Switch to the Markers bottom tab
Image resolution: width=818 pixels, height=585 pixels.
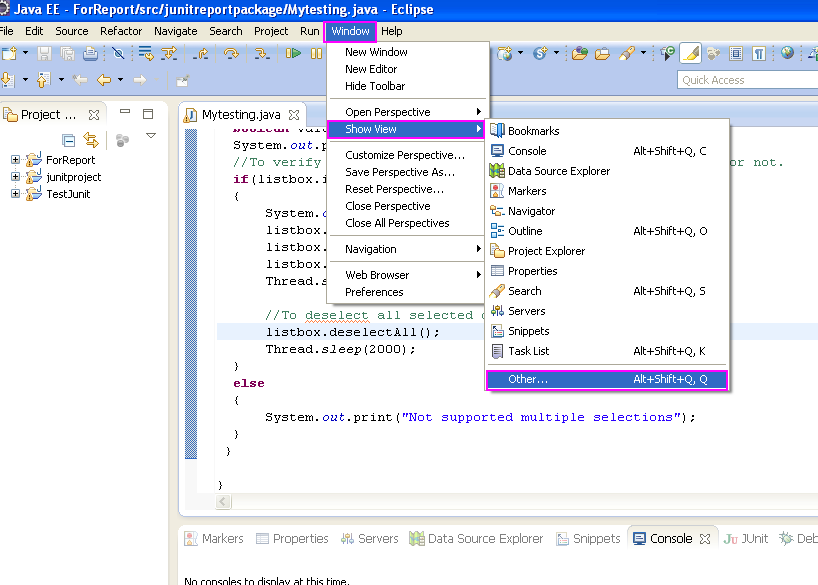pyautogui.click(x=214, y=539)
